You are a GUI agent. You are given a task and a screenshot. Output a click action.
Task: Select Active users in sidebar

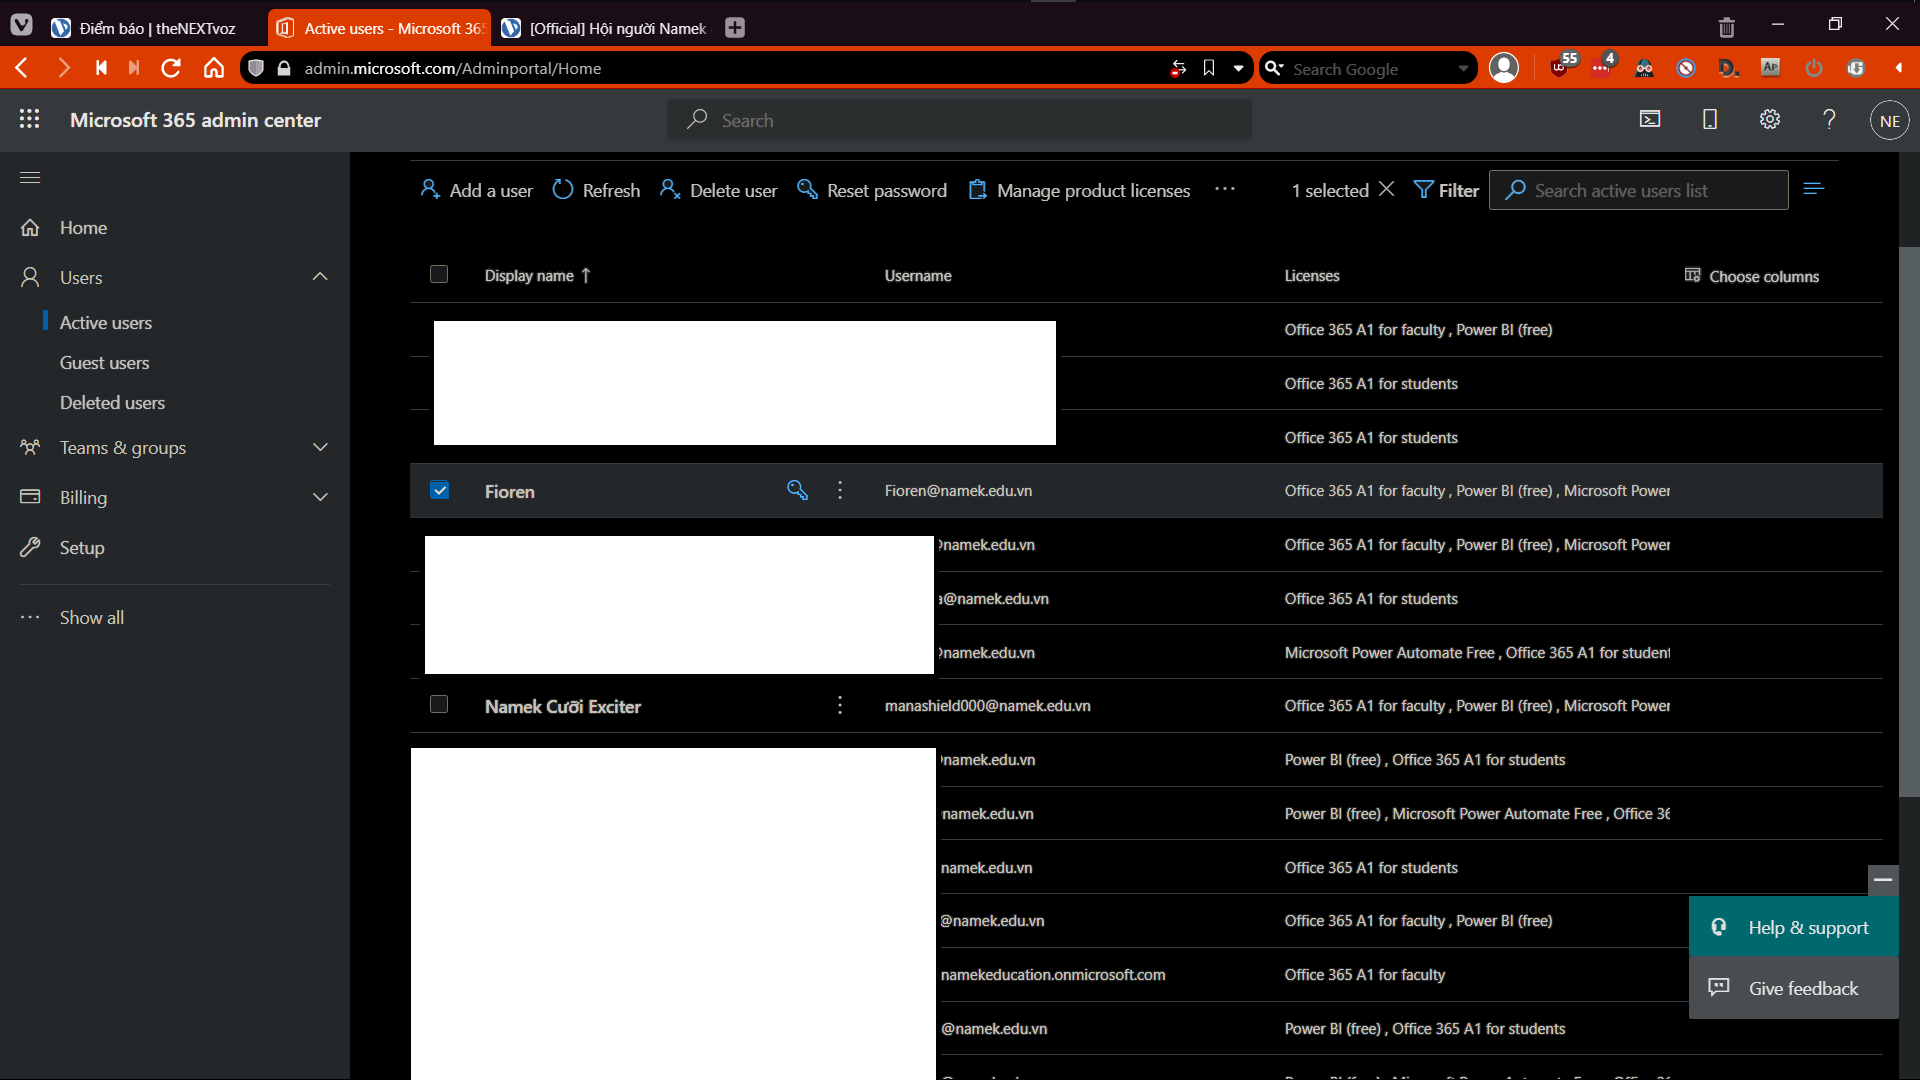pos(106,322)
